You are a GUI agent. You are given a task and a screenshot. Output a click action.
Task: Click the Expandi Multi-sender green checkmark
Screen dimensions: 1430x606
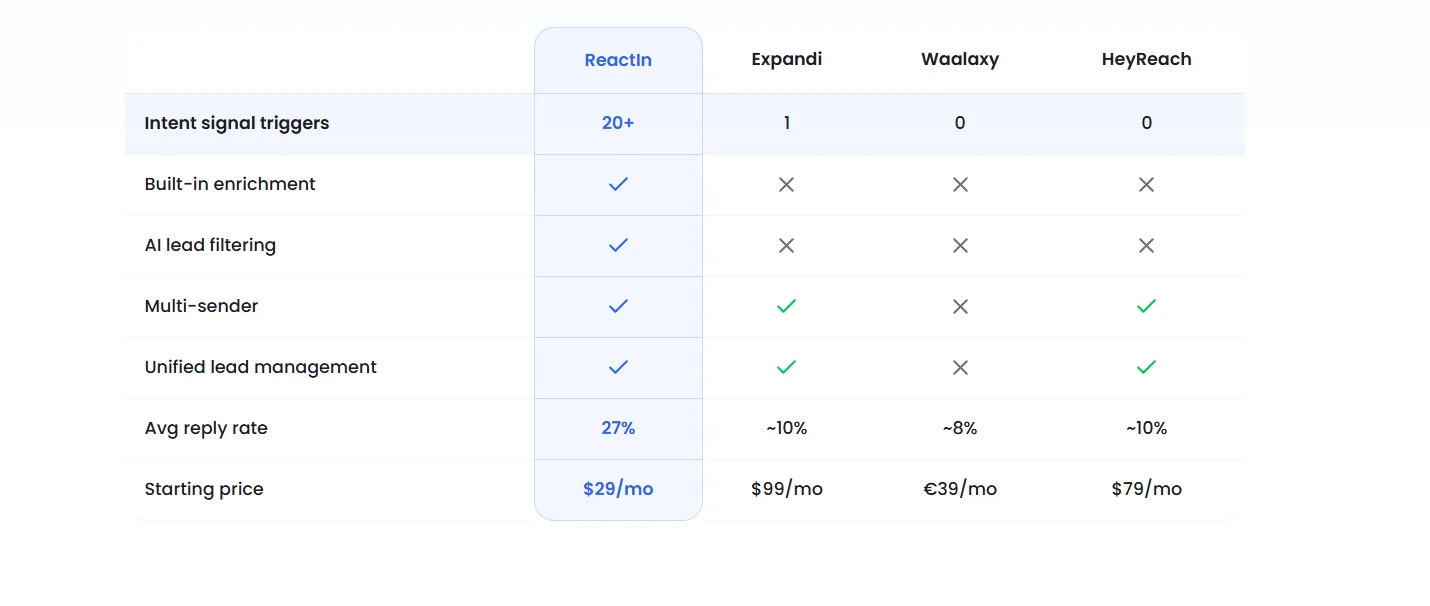tap(786, 306)
